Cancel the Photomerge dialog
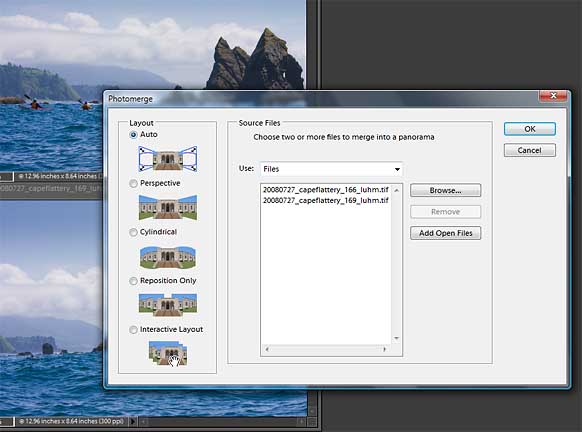 [530, 150]
